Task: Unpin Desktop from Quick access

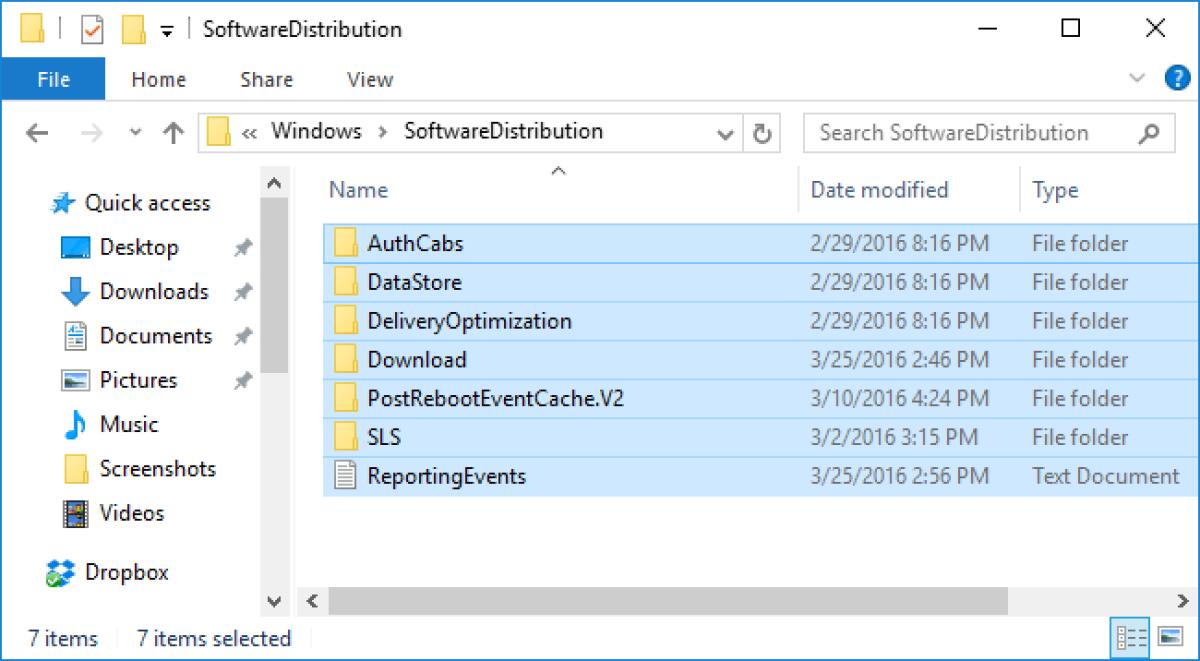Action: [240, 247]
